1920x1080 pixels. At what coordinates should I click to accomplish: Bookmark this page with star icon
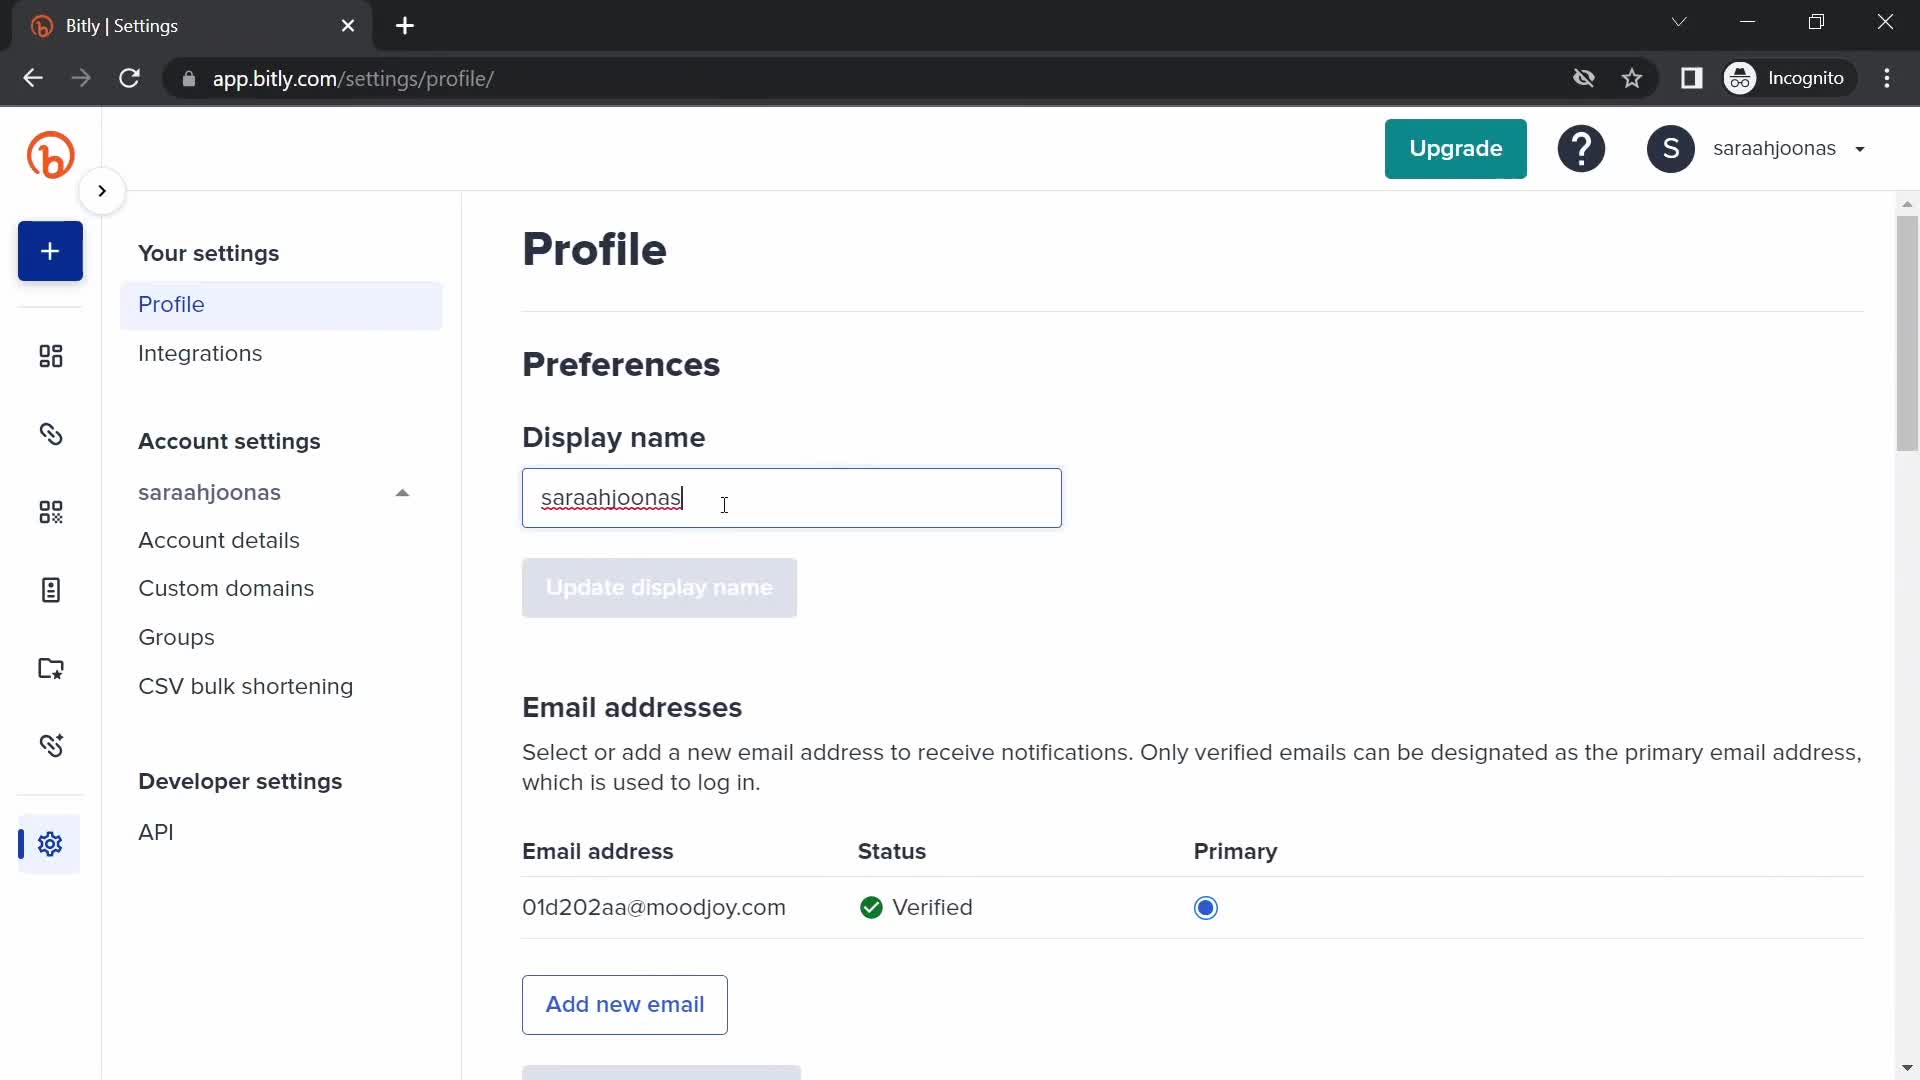[x=1632, y=78]
